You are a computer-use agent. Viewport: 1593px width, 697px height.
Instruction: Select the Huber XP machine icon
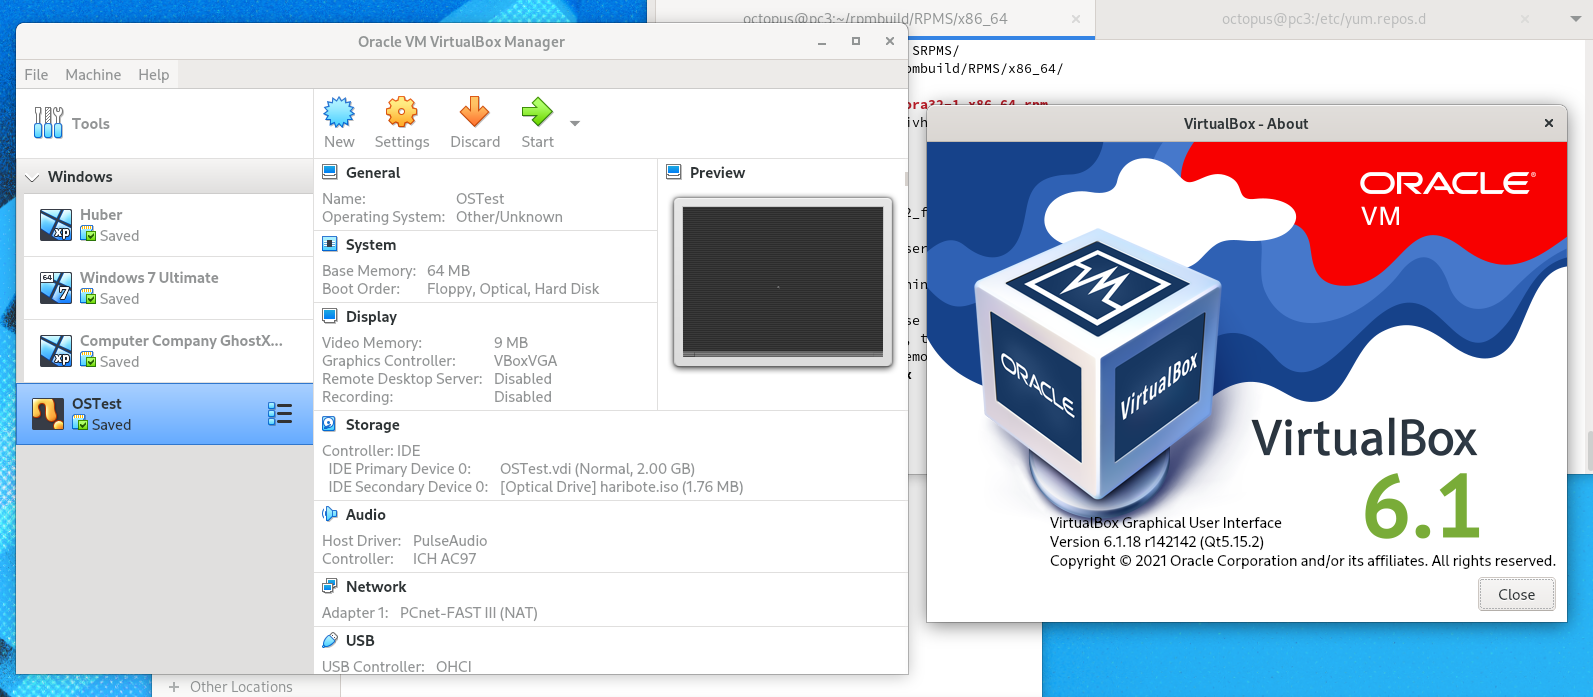click(x=56, y=225)
